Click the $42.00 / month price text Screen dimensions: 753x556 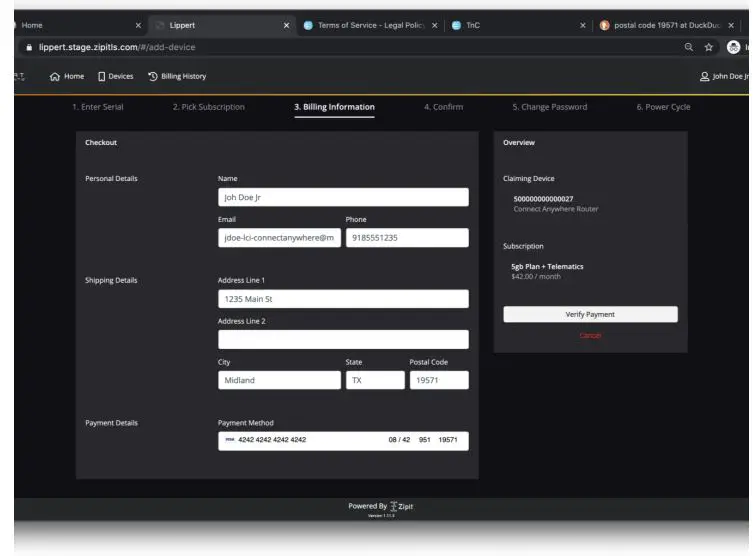536,277
